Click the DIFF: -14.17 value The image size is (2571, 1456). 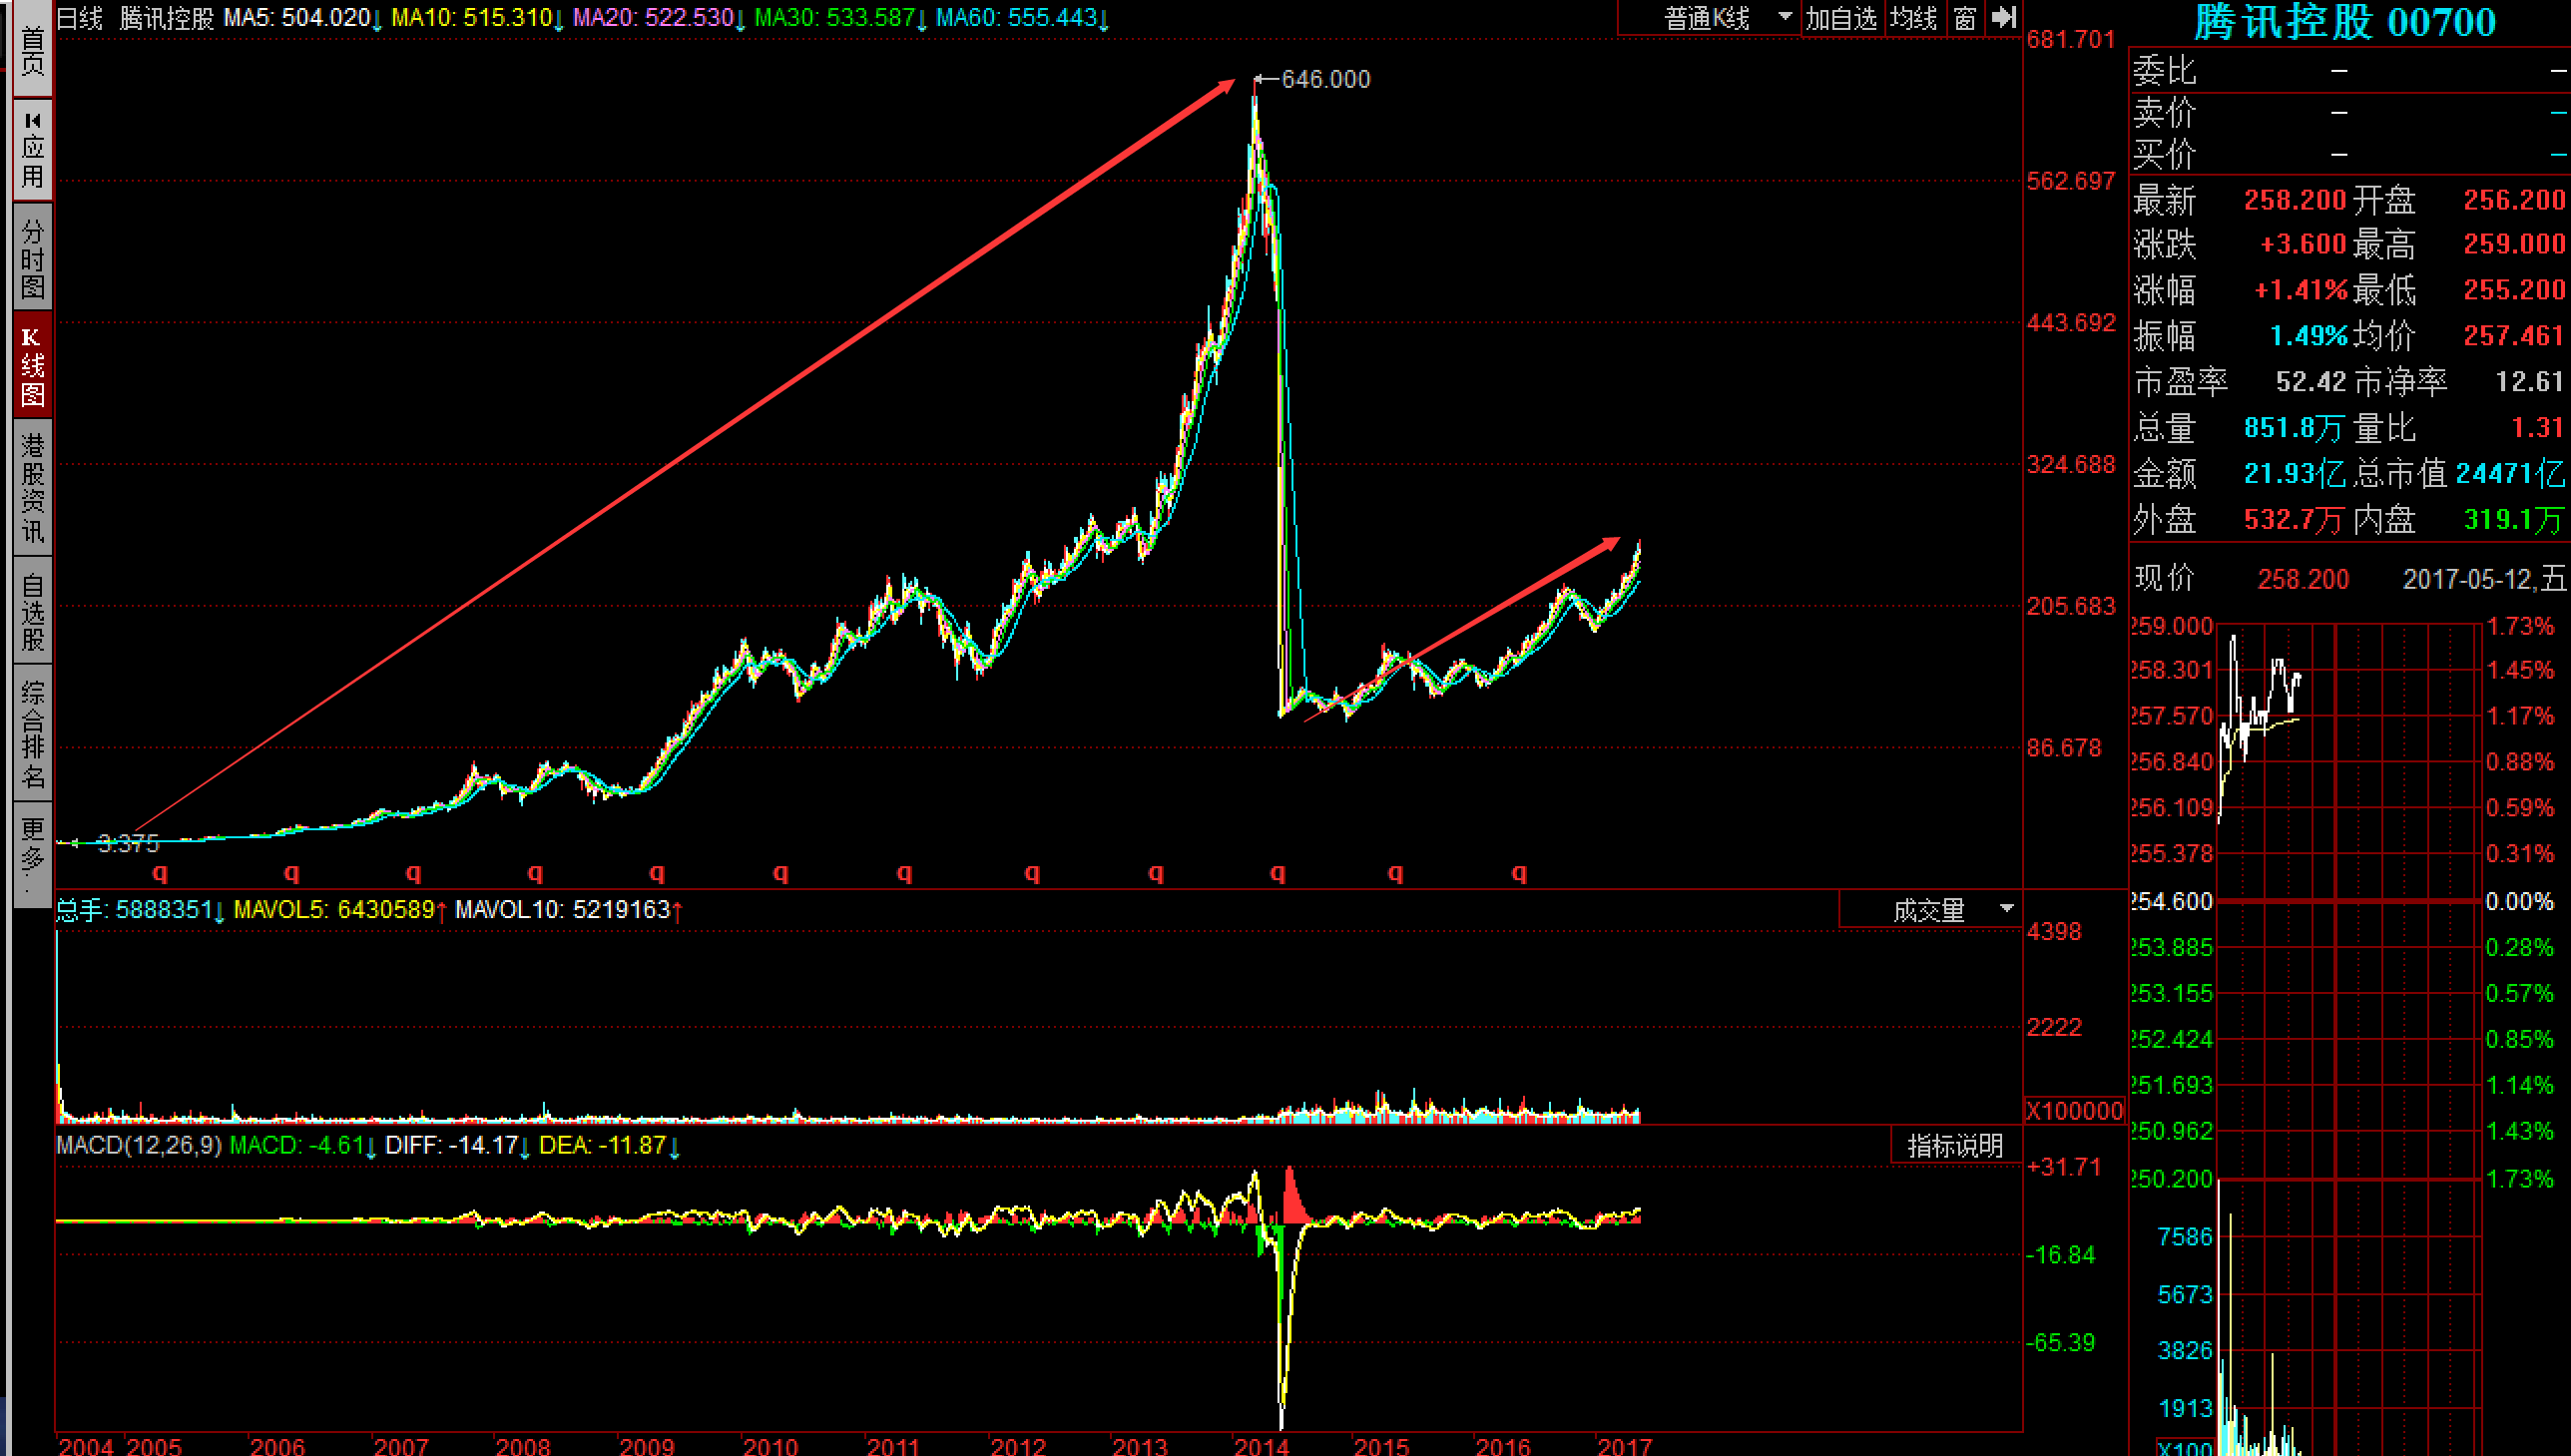click(x=452, y=1146)
